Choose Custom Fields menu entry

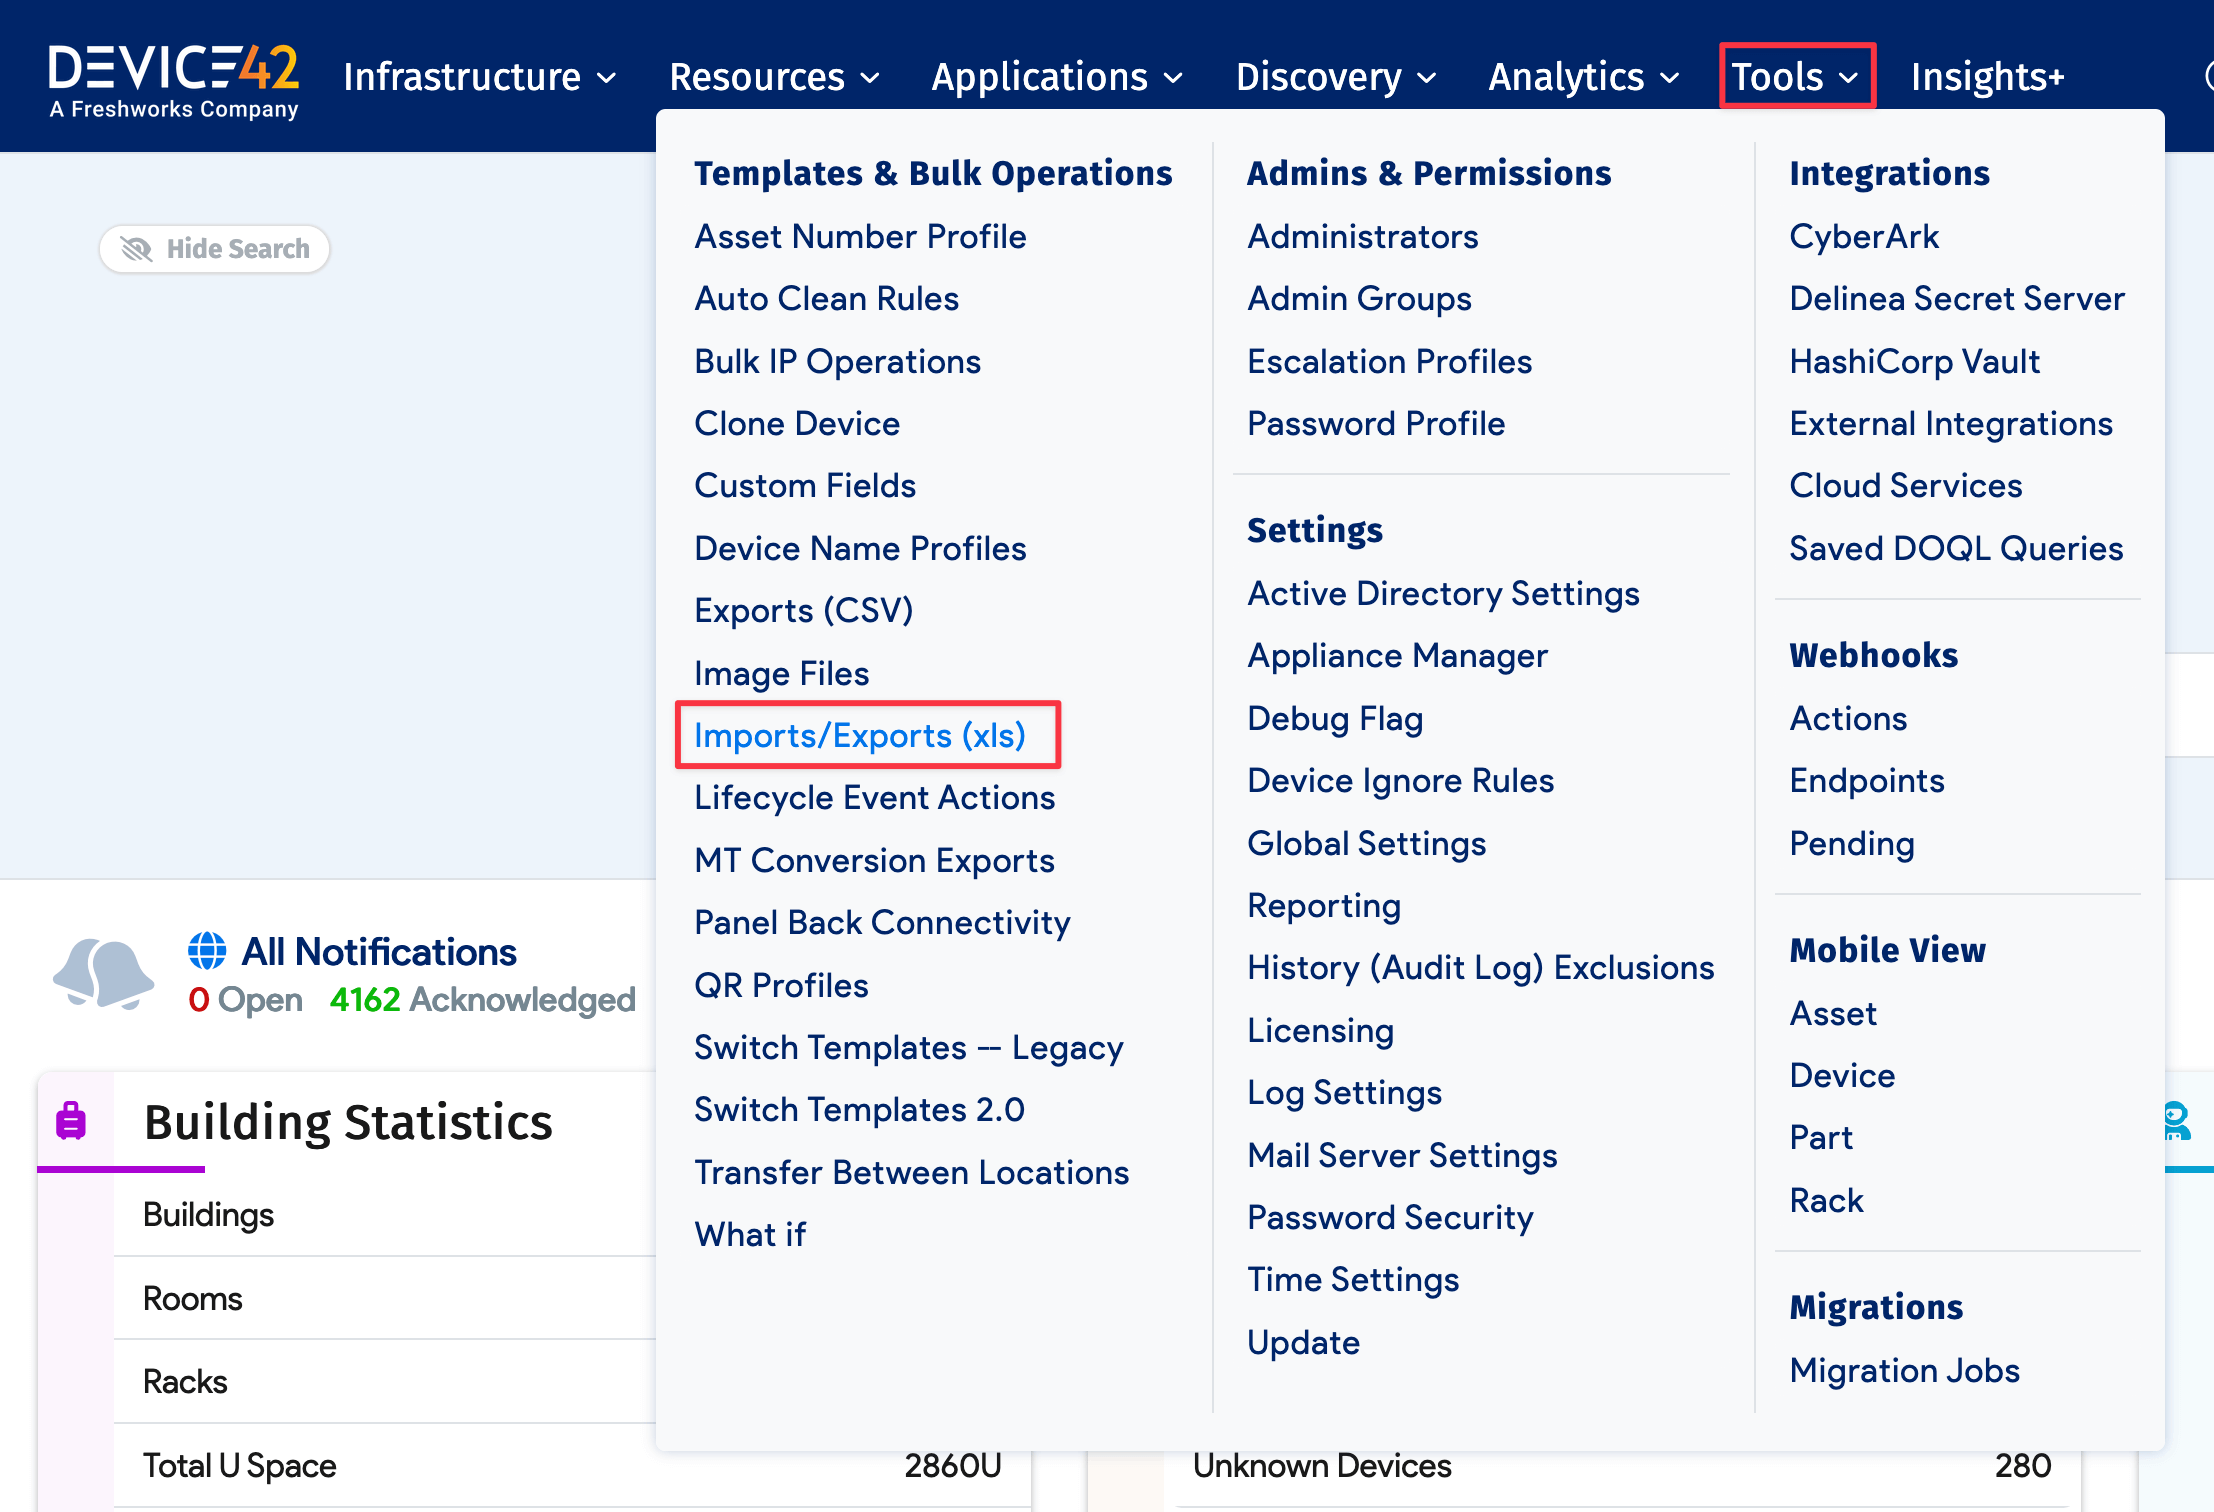tap(805, 486)
